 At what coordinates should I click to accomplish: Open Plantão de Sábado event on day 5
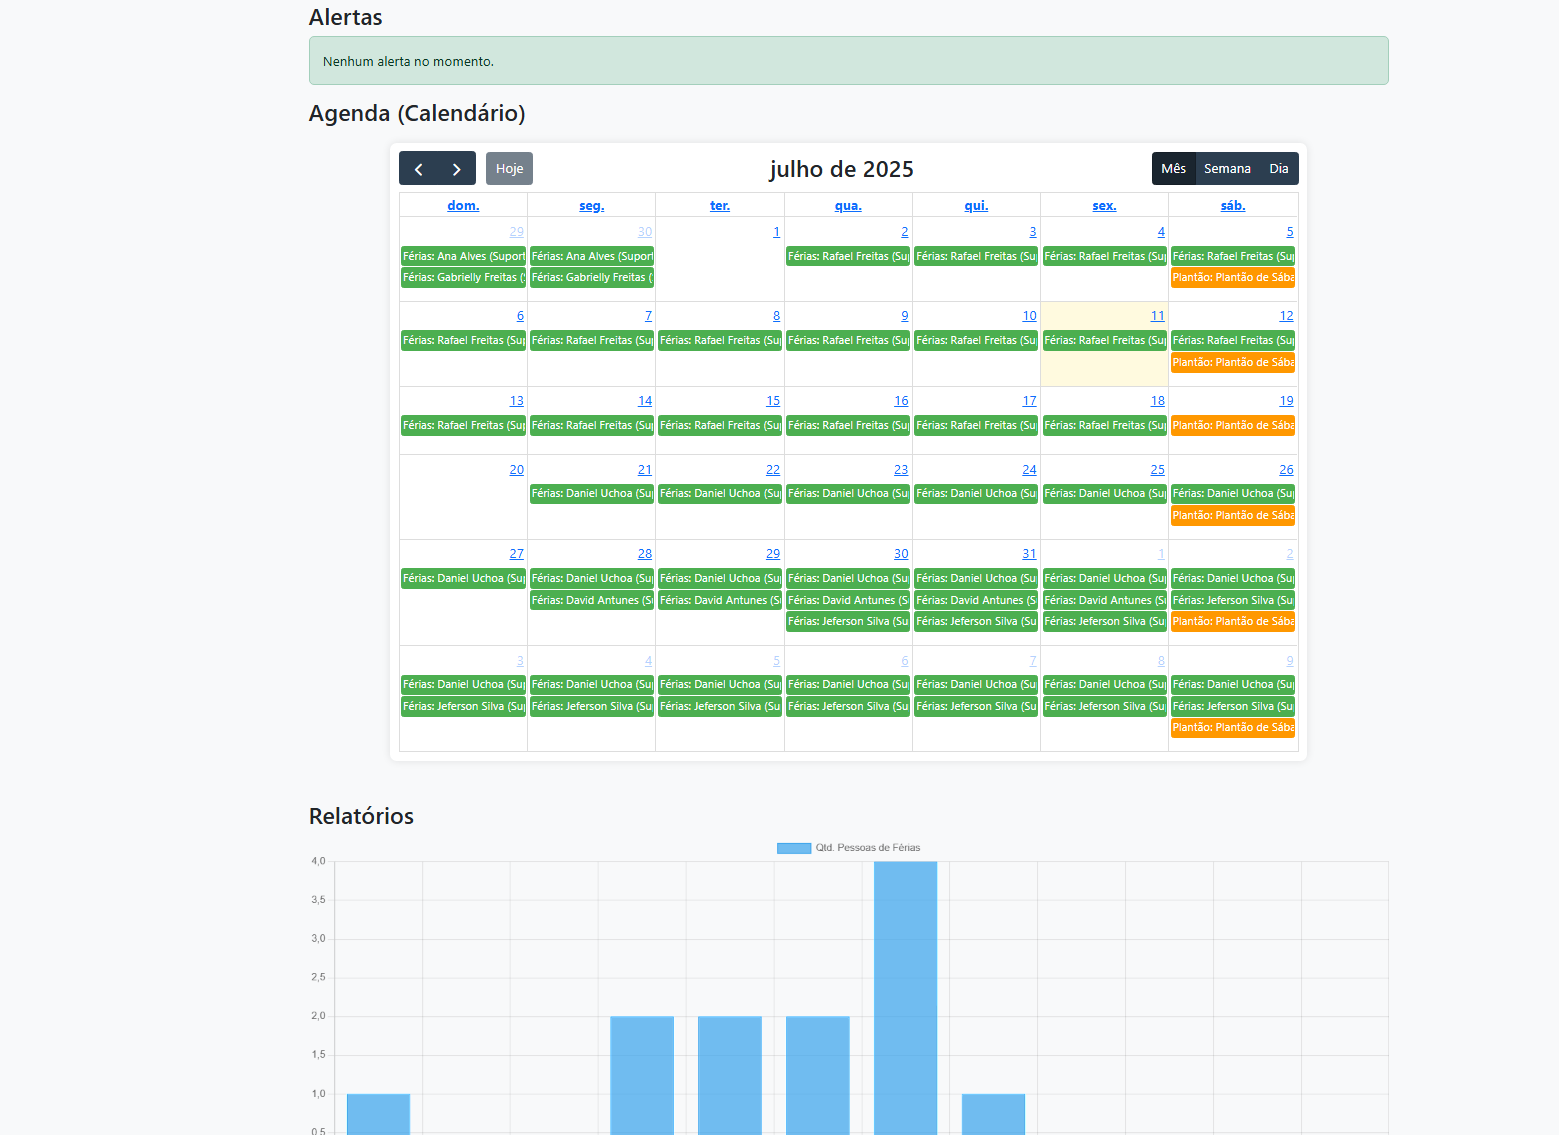tap(1233, 278)
